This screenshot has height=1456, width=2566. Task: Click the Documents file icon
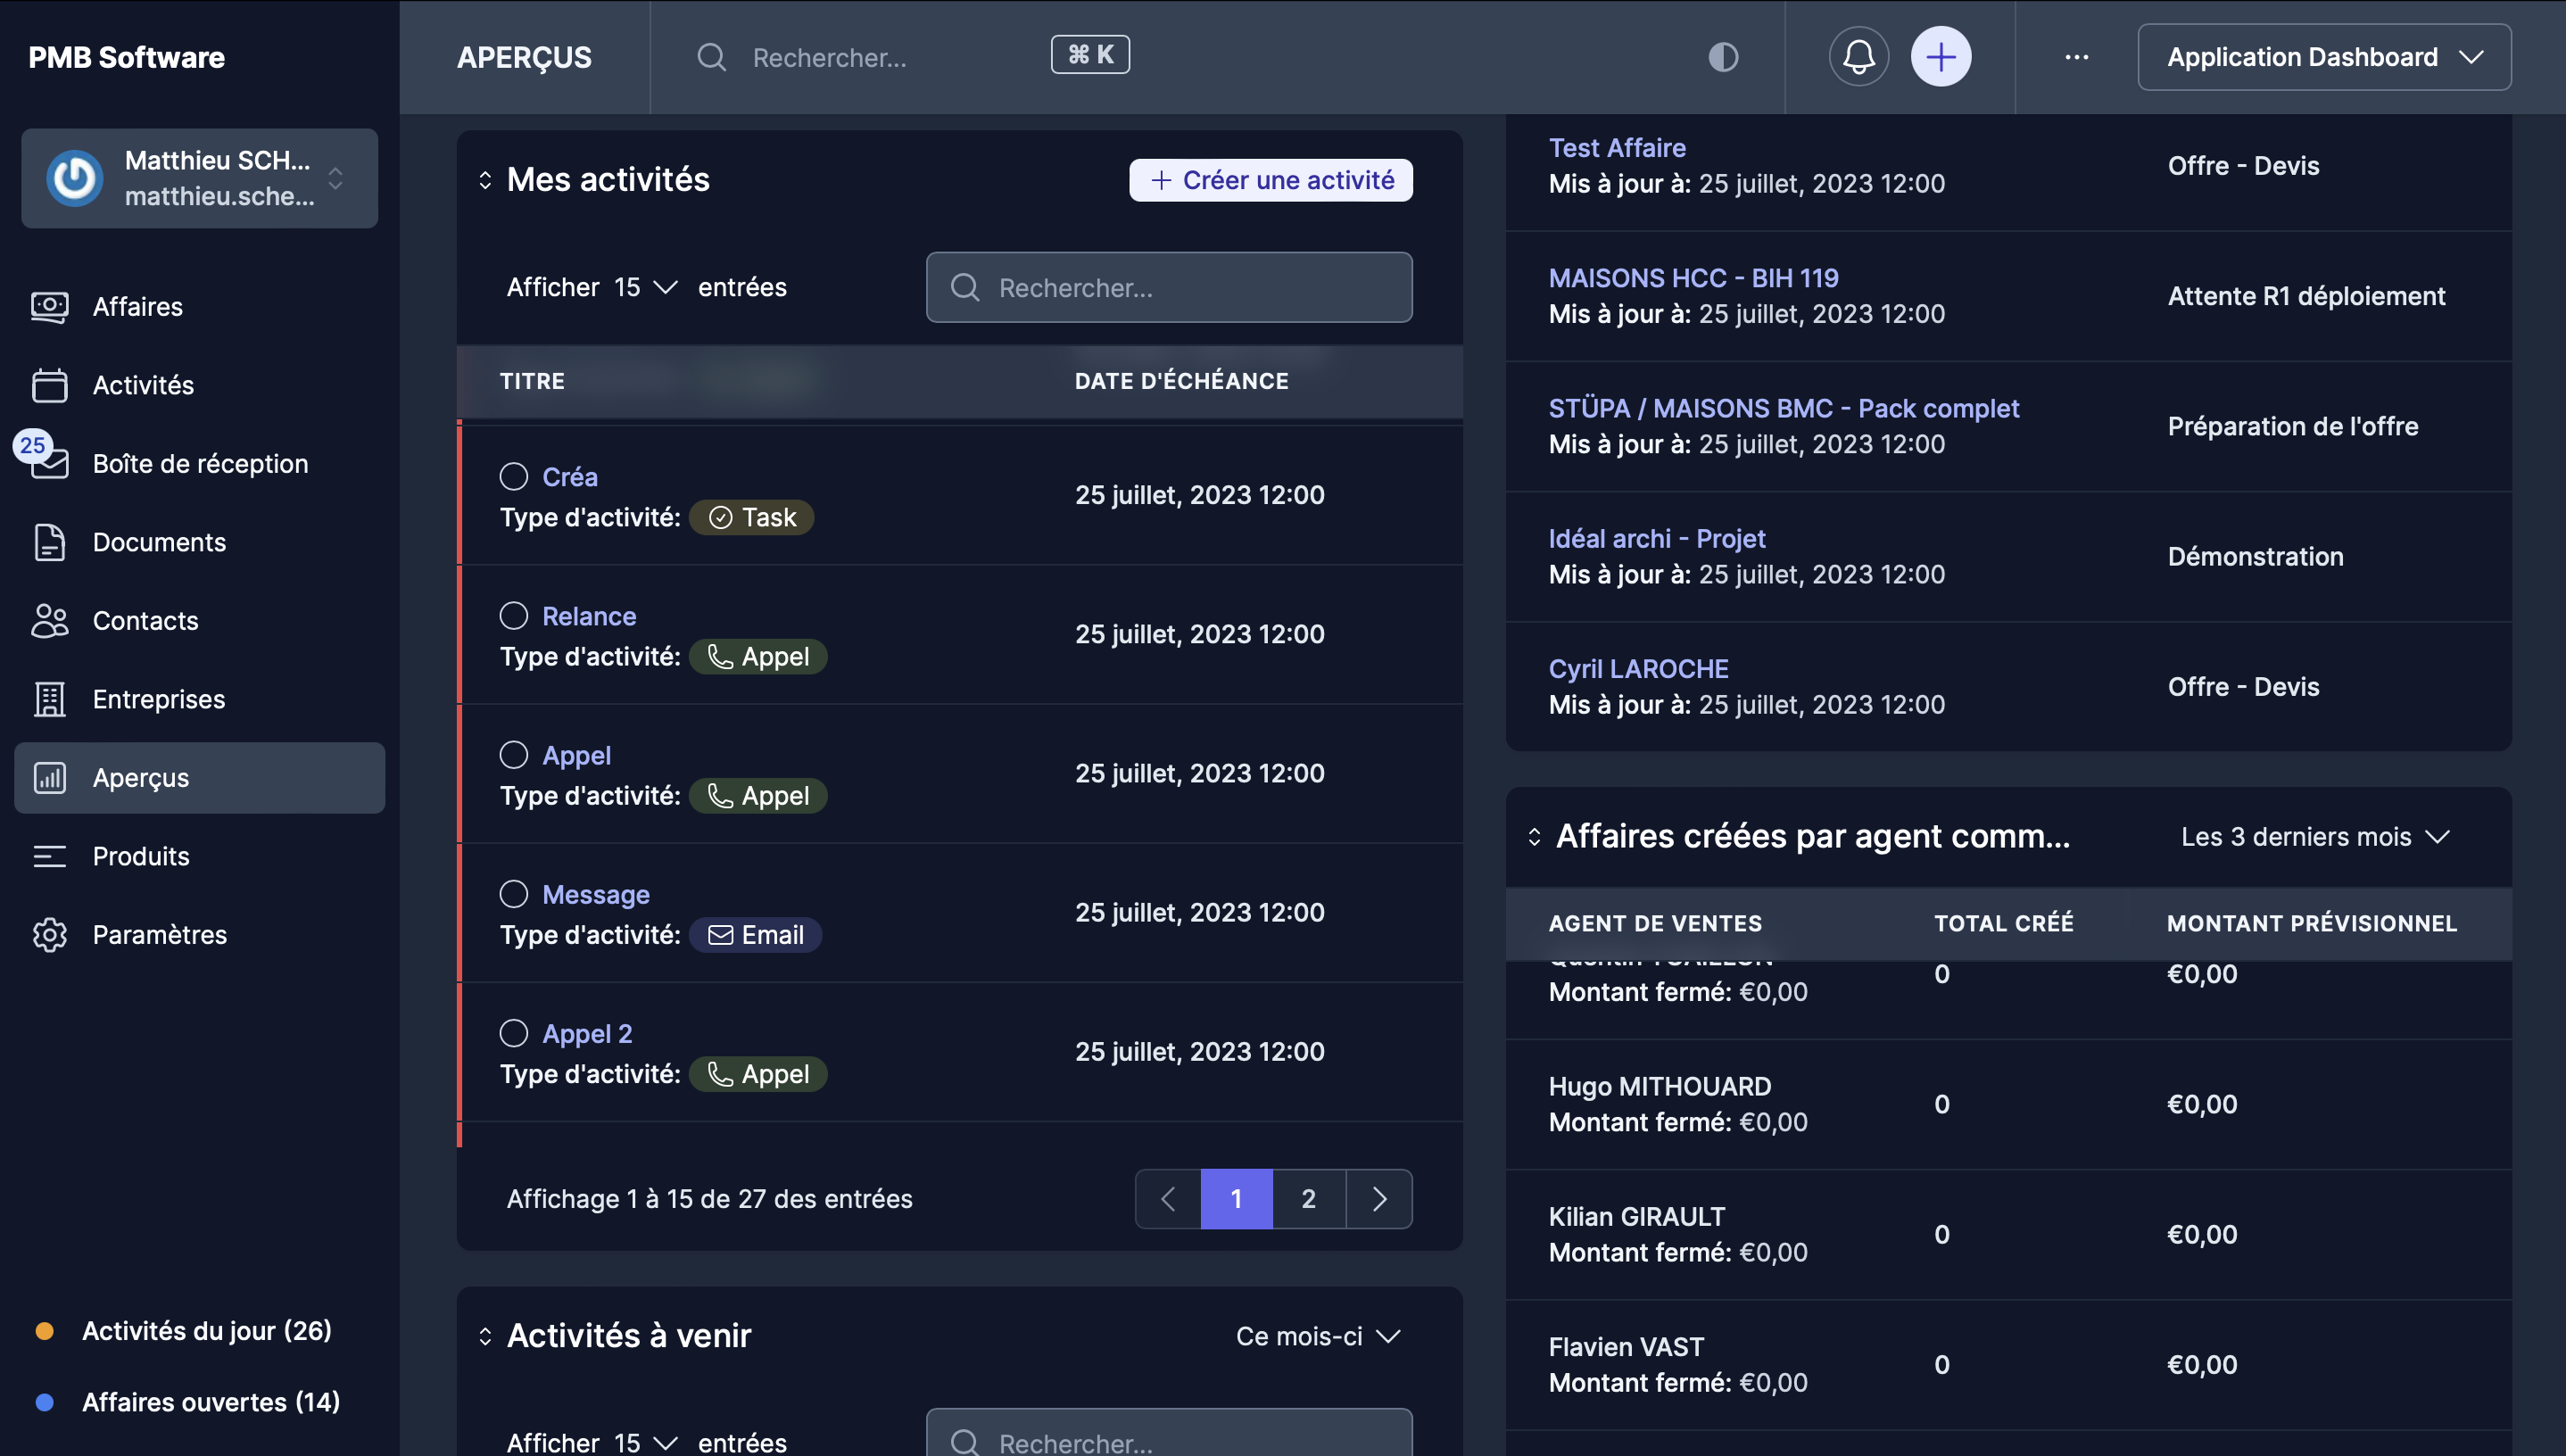click(x=49, y=542)
